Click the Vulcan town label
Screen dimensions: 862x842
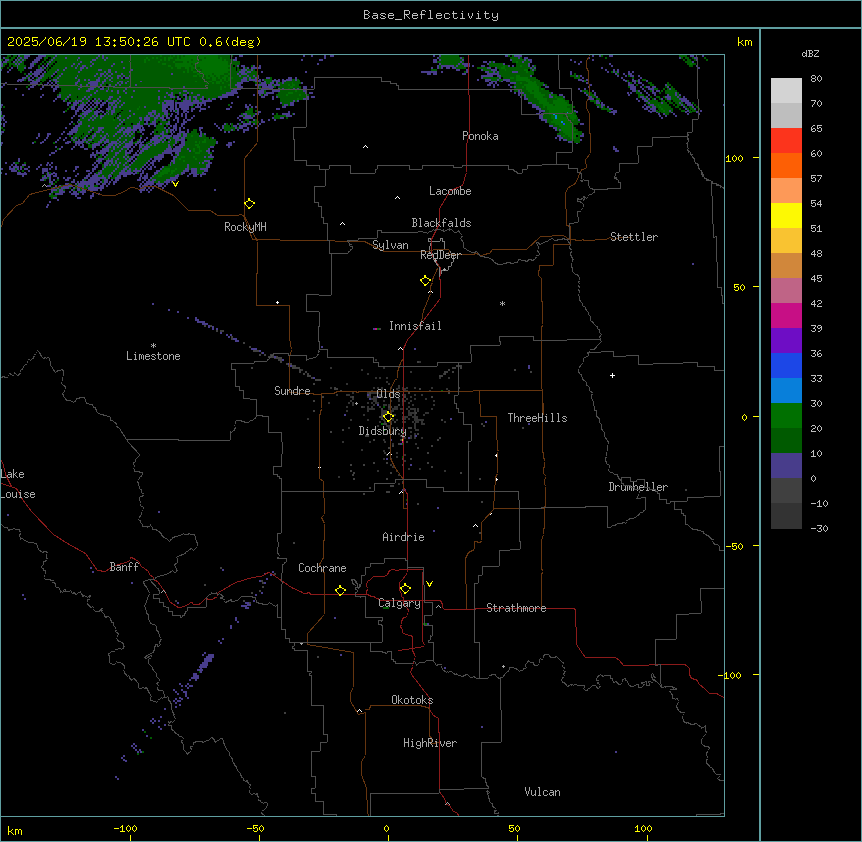542,792
